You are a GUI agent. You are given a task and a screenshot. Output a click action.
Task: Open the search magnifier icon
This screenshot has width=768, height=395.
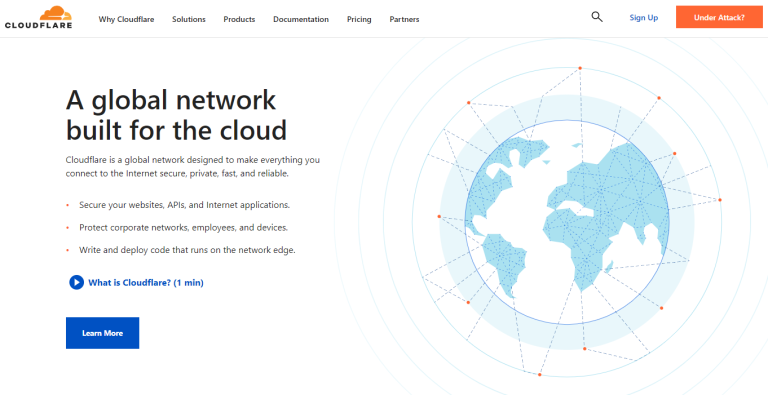597,17
